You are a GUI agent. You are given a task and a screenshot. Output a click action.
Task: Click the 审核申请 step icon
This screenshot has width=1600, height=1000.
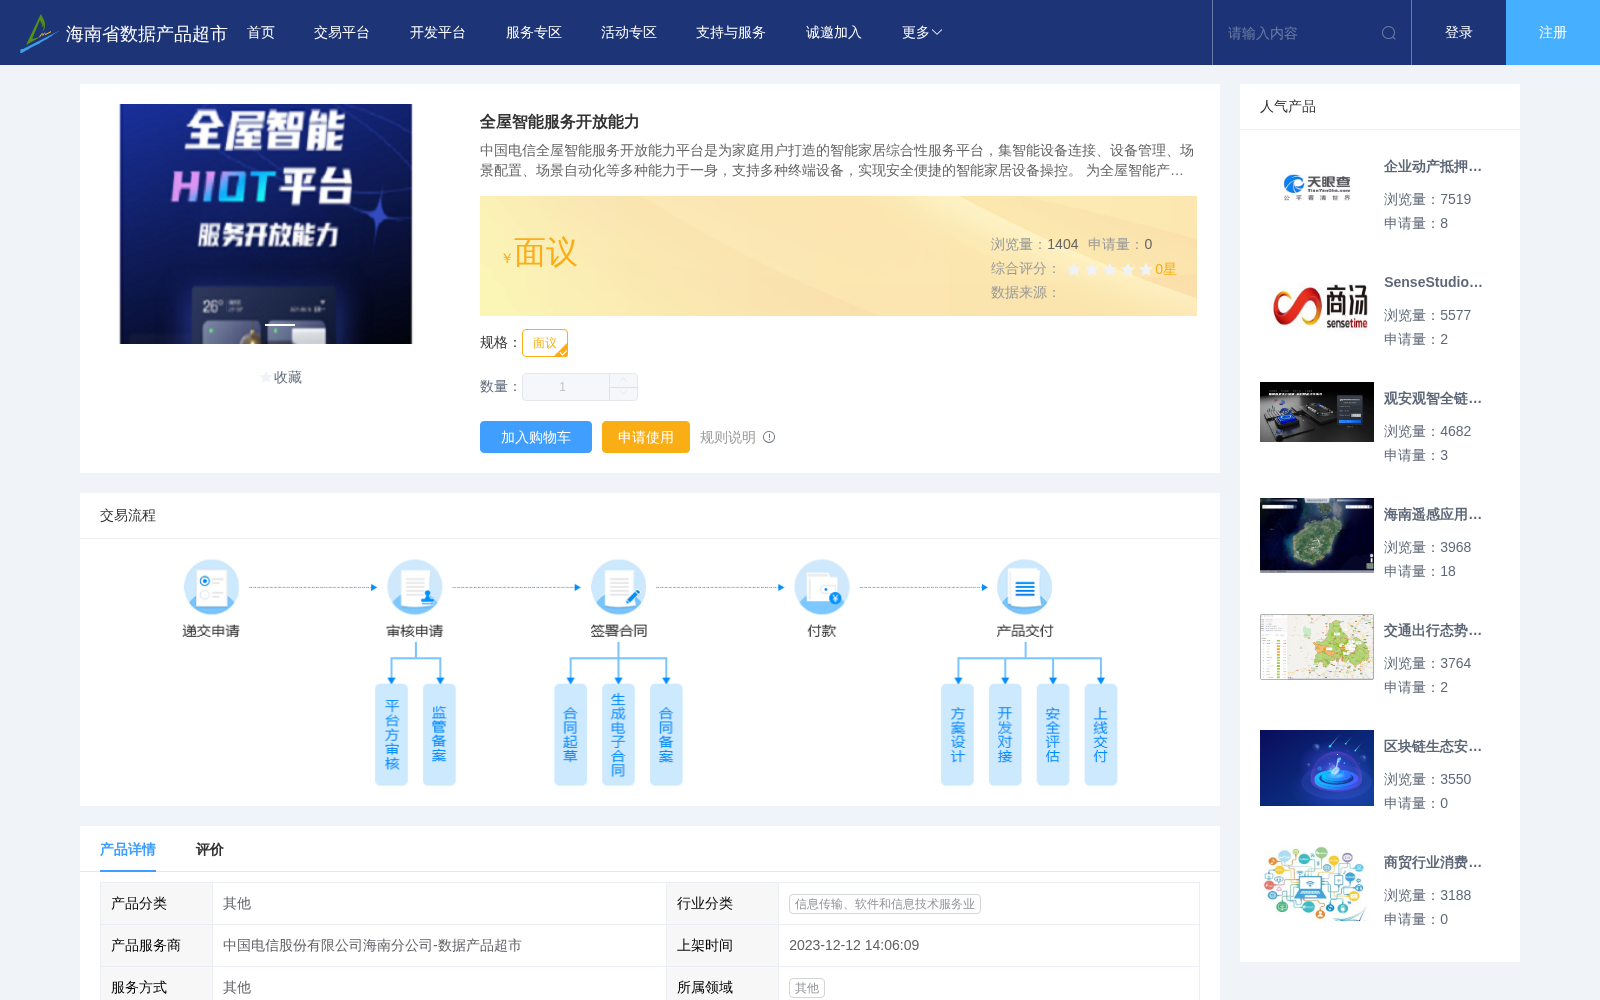[415, 587]
